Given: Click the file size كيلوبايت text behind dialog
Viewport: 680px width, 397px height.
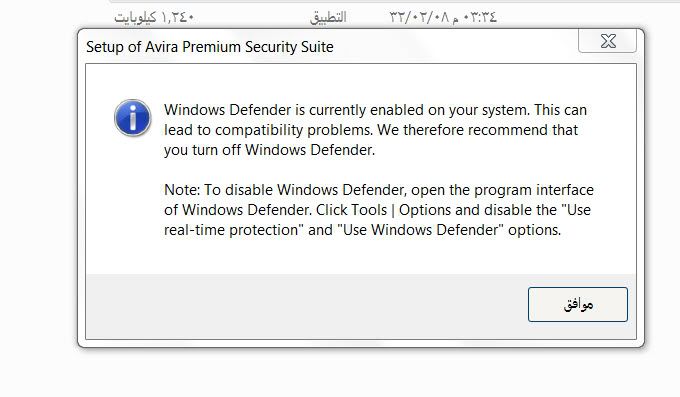Looking at the screenshot, I should coord(154,17).
